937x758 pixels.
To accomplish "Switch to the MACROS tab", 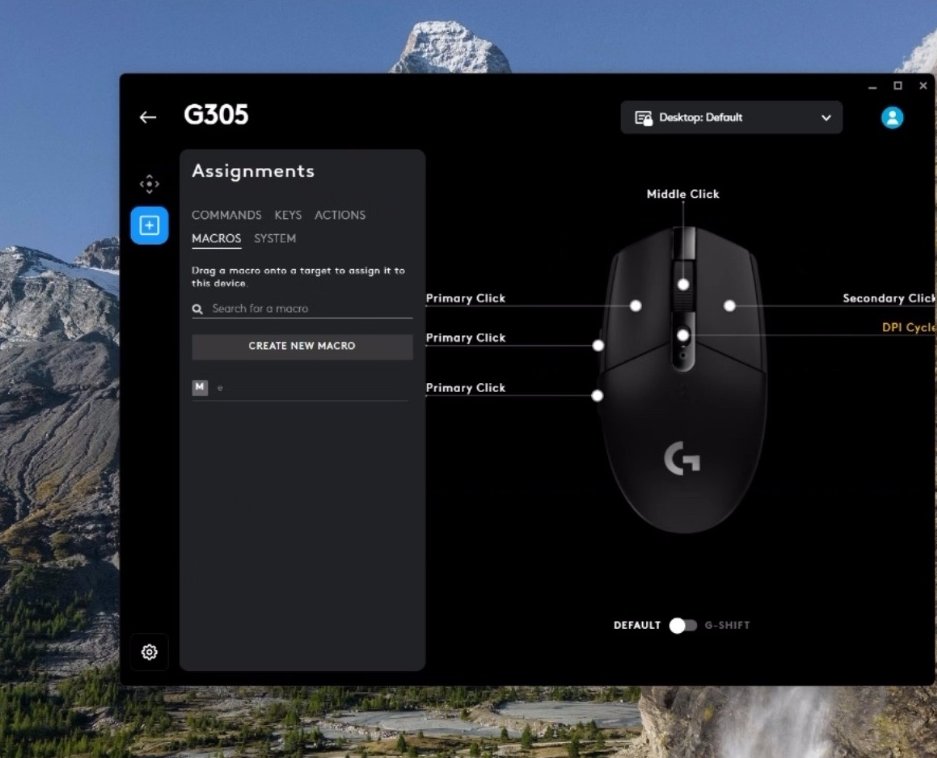I will click(x=216, y=239).
